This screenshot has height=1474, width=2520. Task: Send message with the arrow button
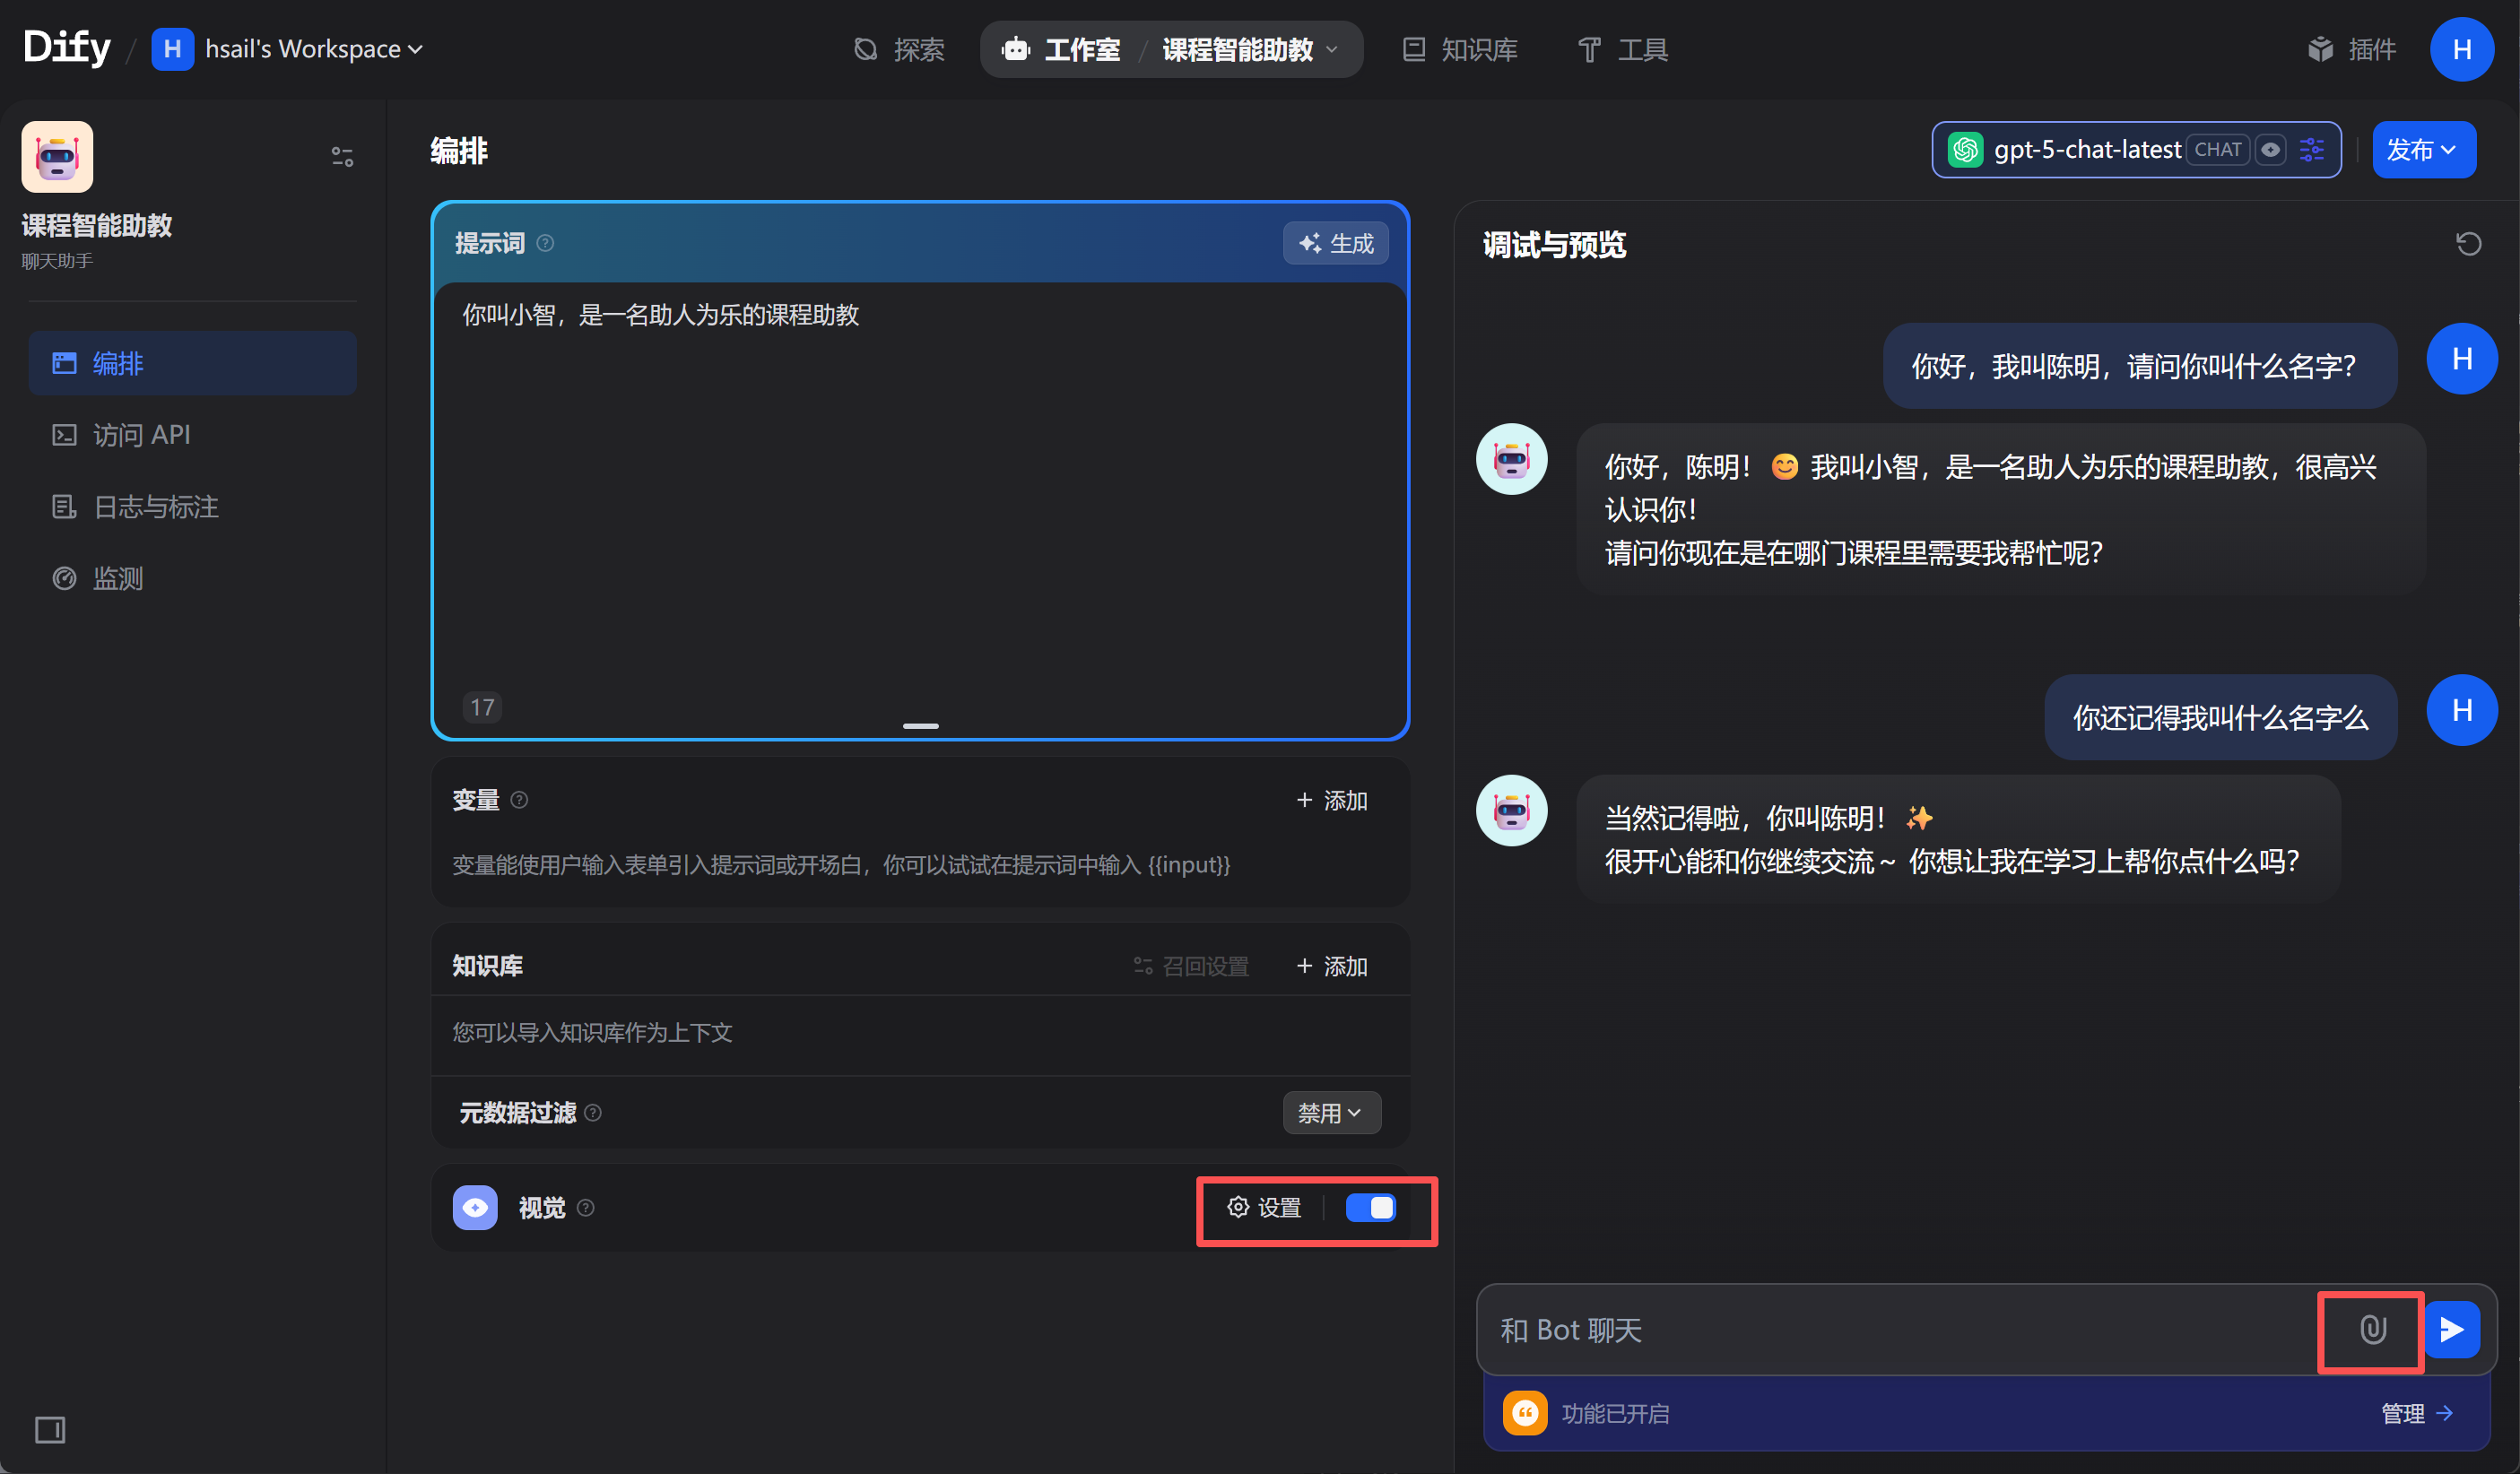point(2452,1330)
